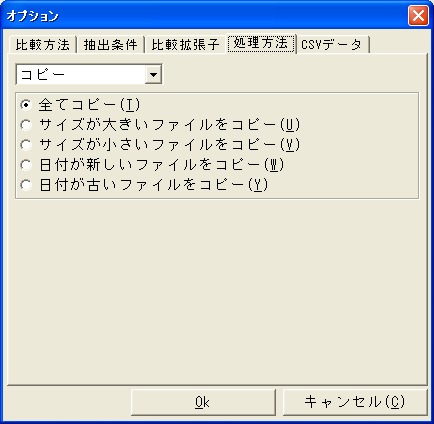
Task: Confirm settings with the Ok button
Action: tap(203, 402)
